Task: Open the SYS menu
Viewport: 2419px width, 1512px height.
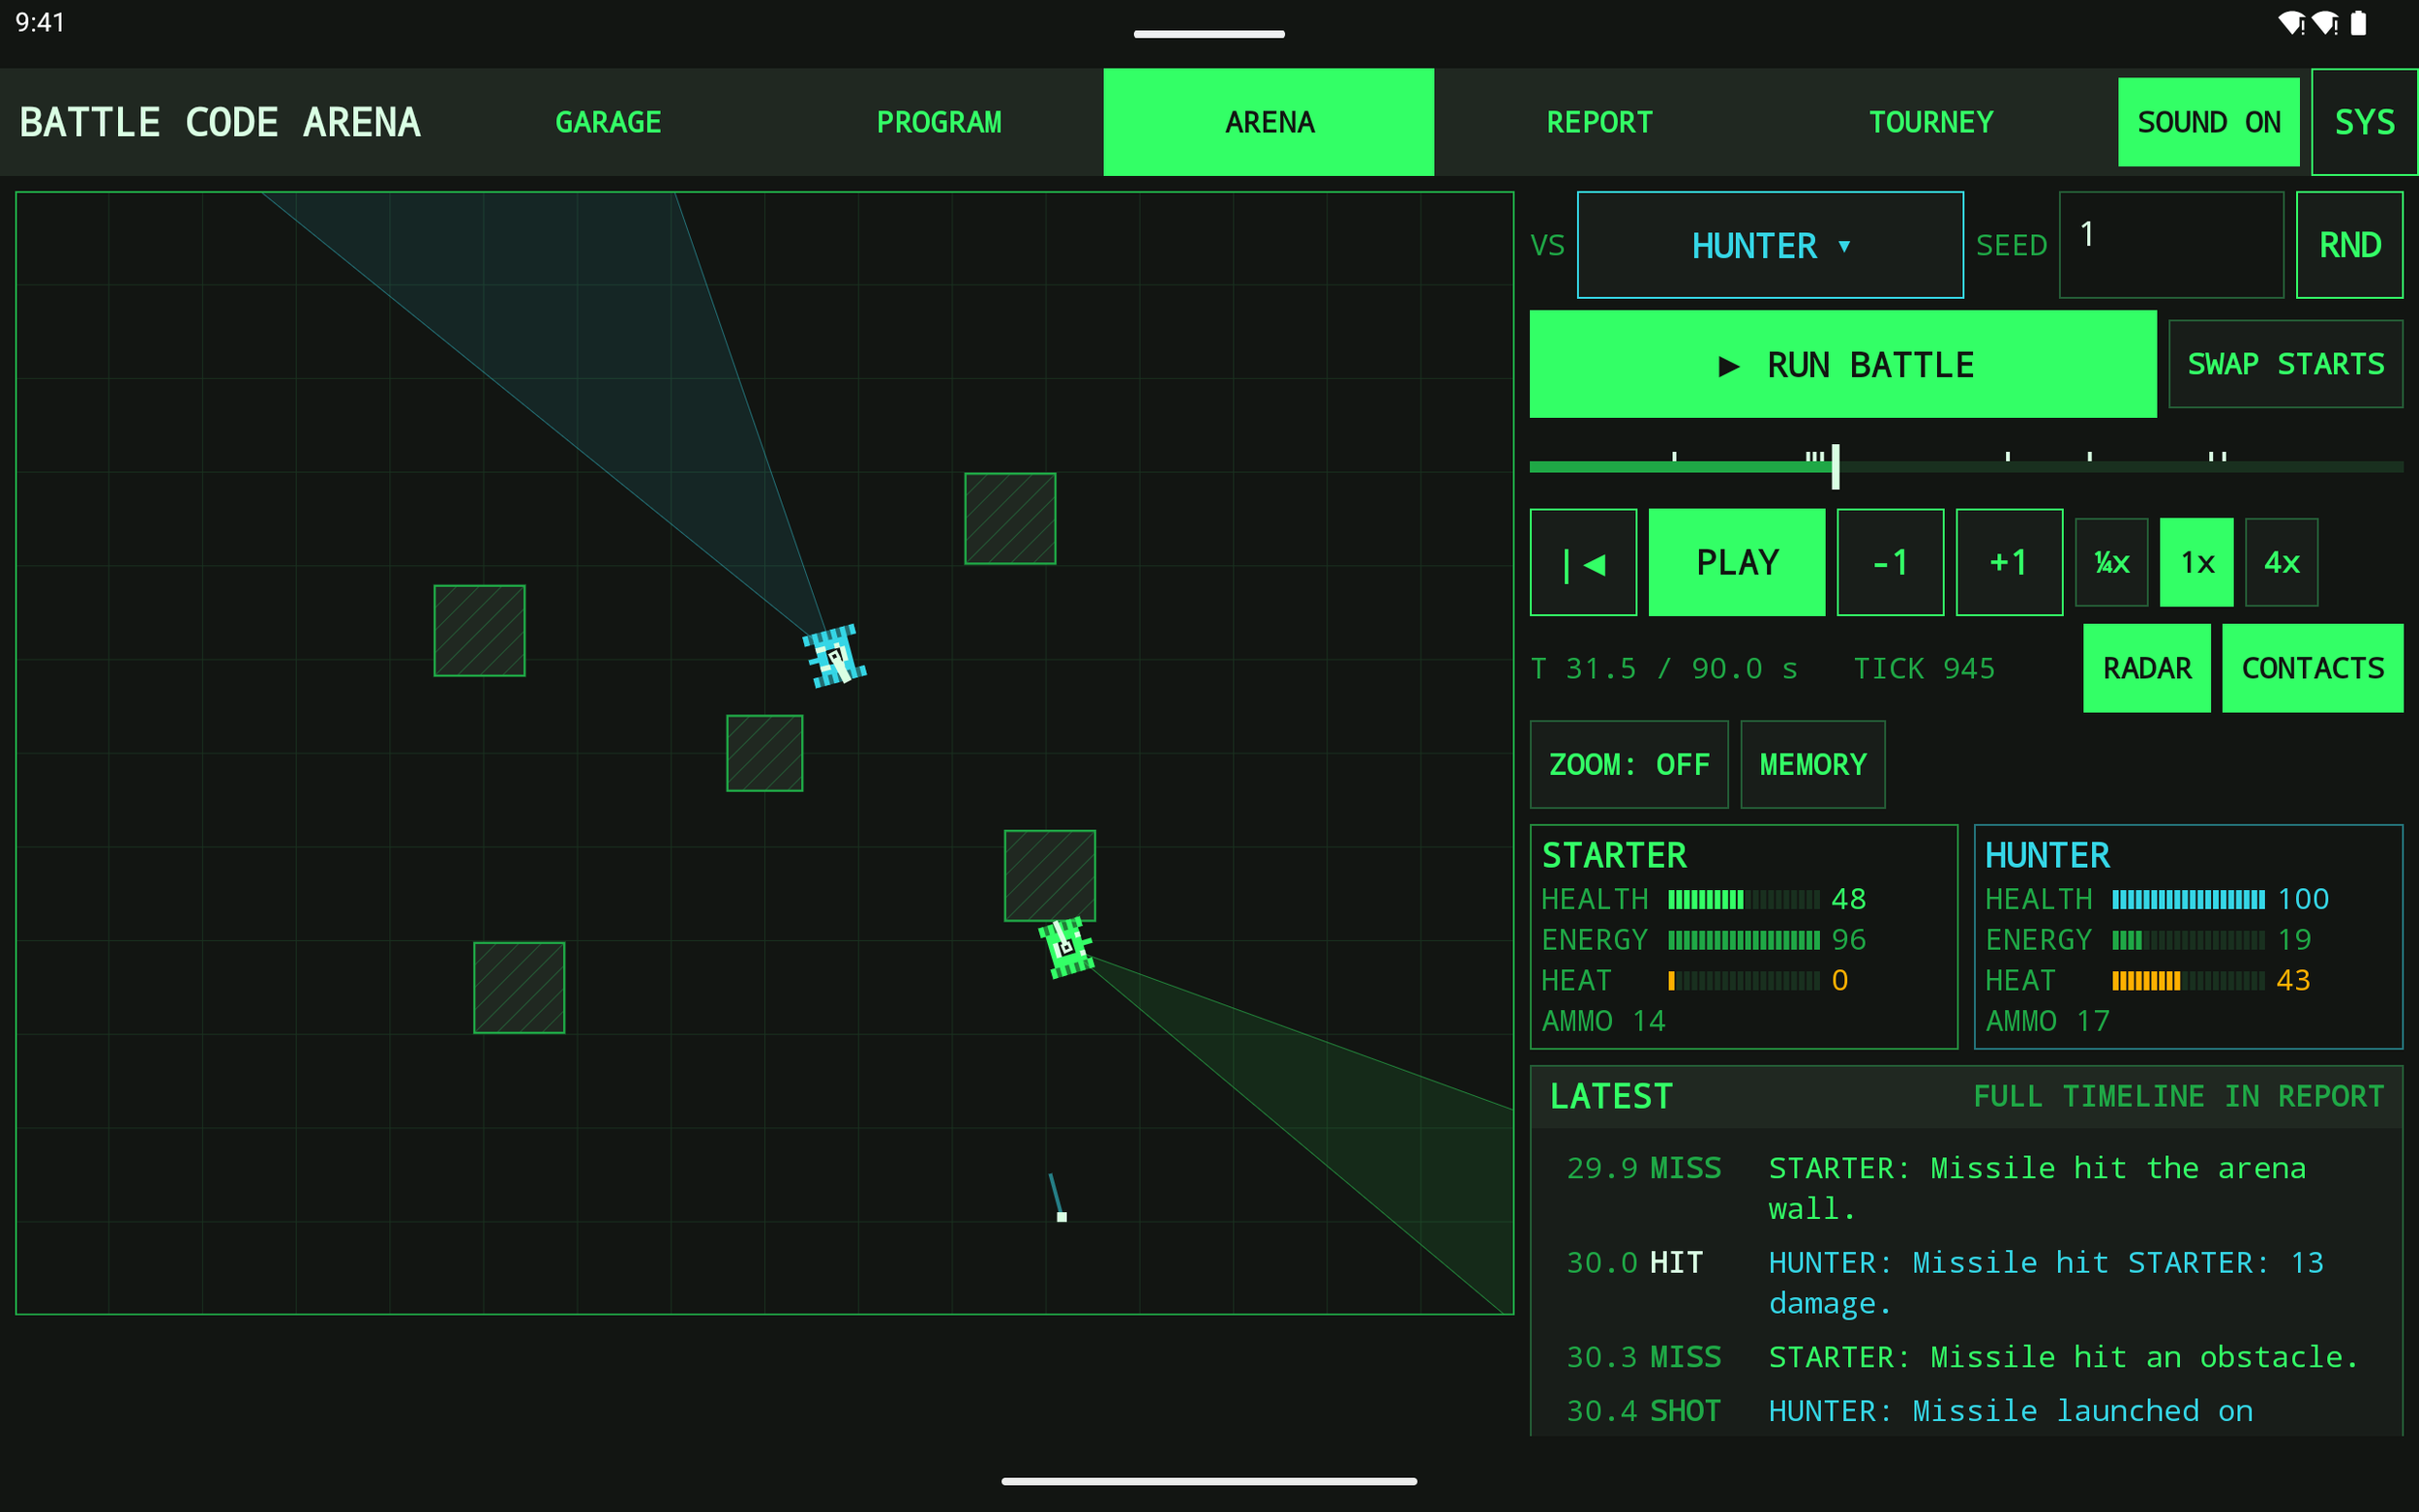Action: click(x=2364, y=122)
